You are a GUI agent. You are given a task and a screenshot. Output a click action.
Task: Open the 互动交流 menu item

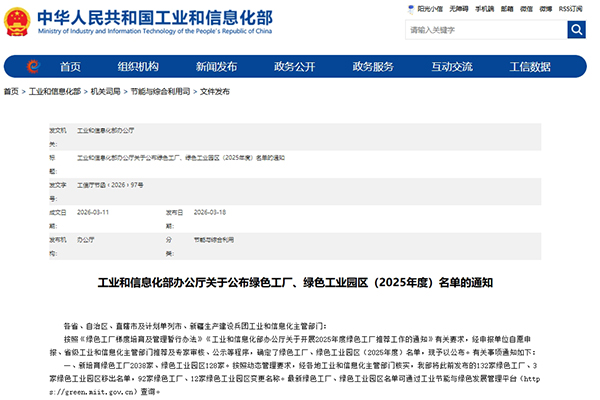click(452, 67)
